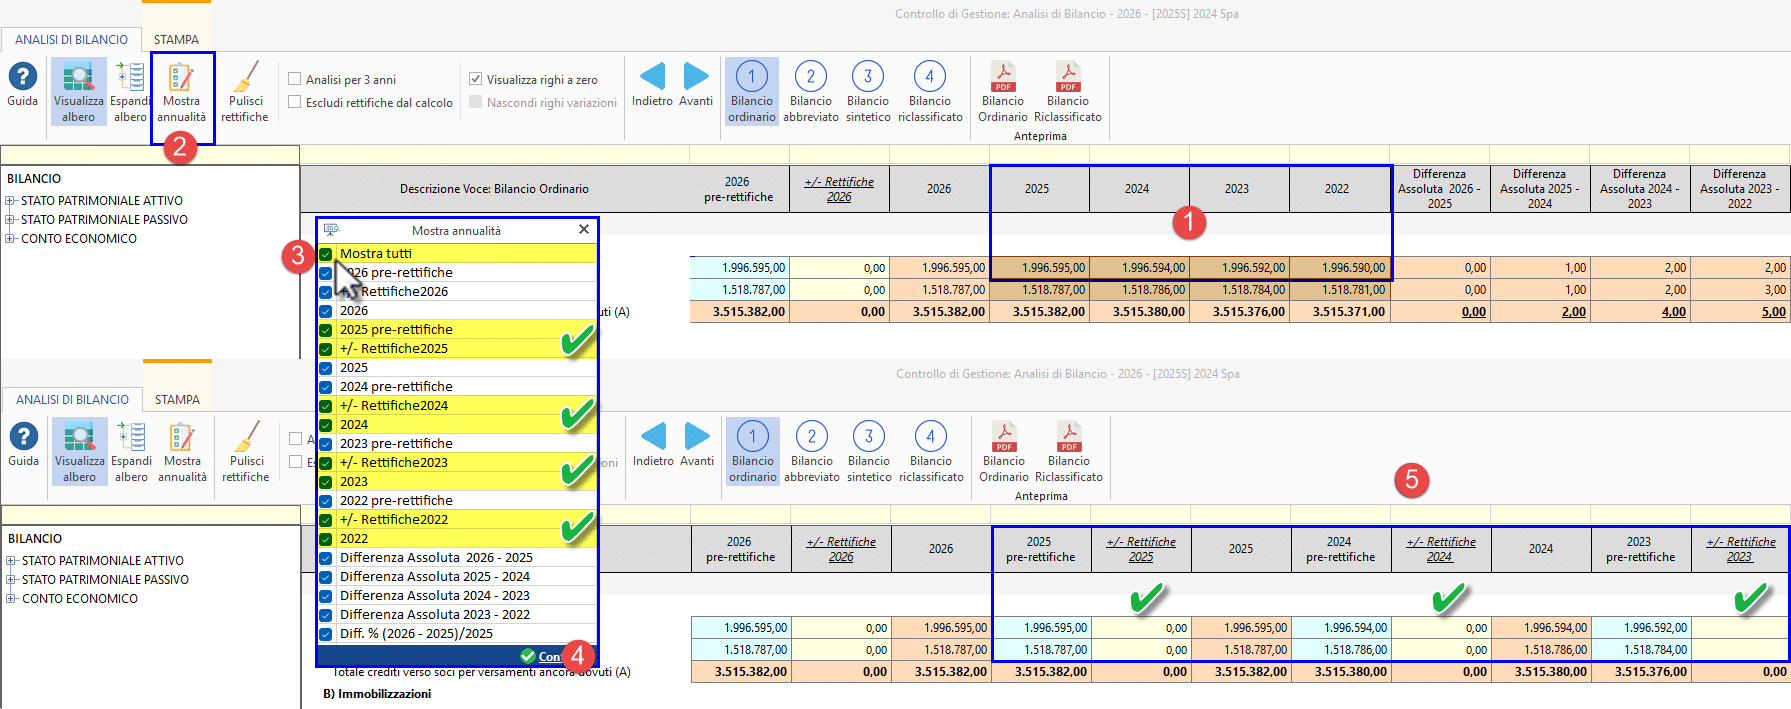Close the Mostra annualità popup
Image resolution: width=1791 pixels, height=709 pixels.
tap(584, 230)
